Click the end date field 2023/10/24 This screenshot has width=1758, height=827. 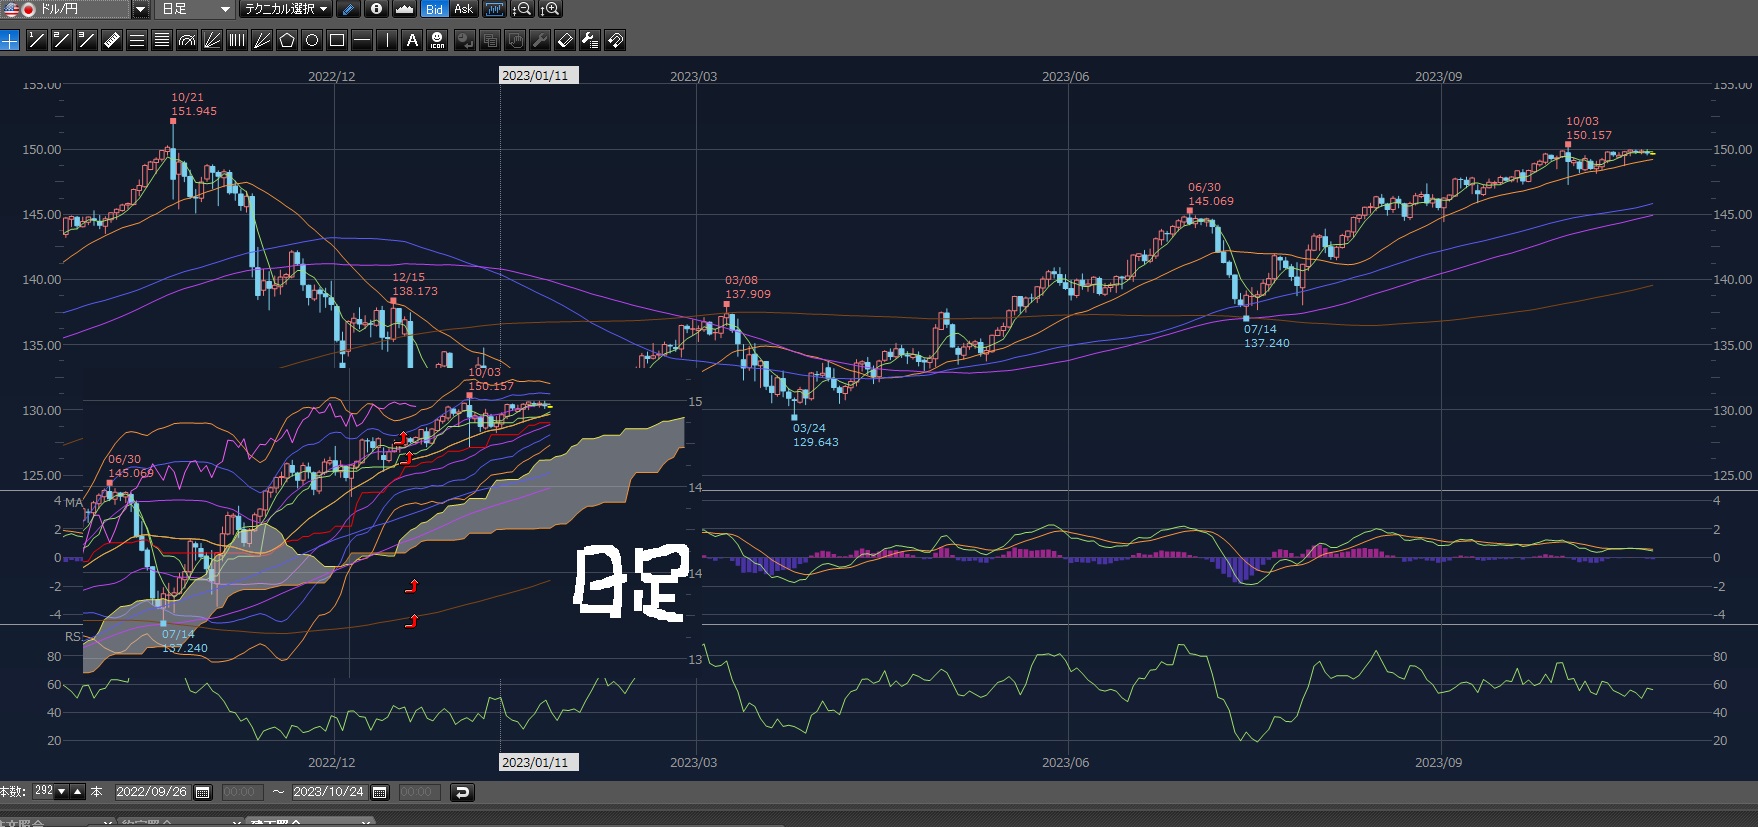click(328, 792)
